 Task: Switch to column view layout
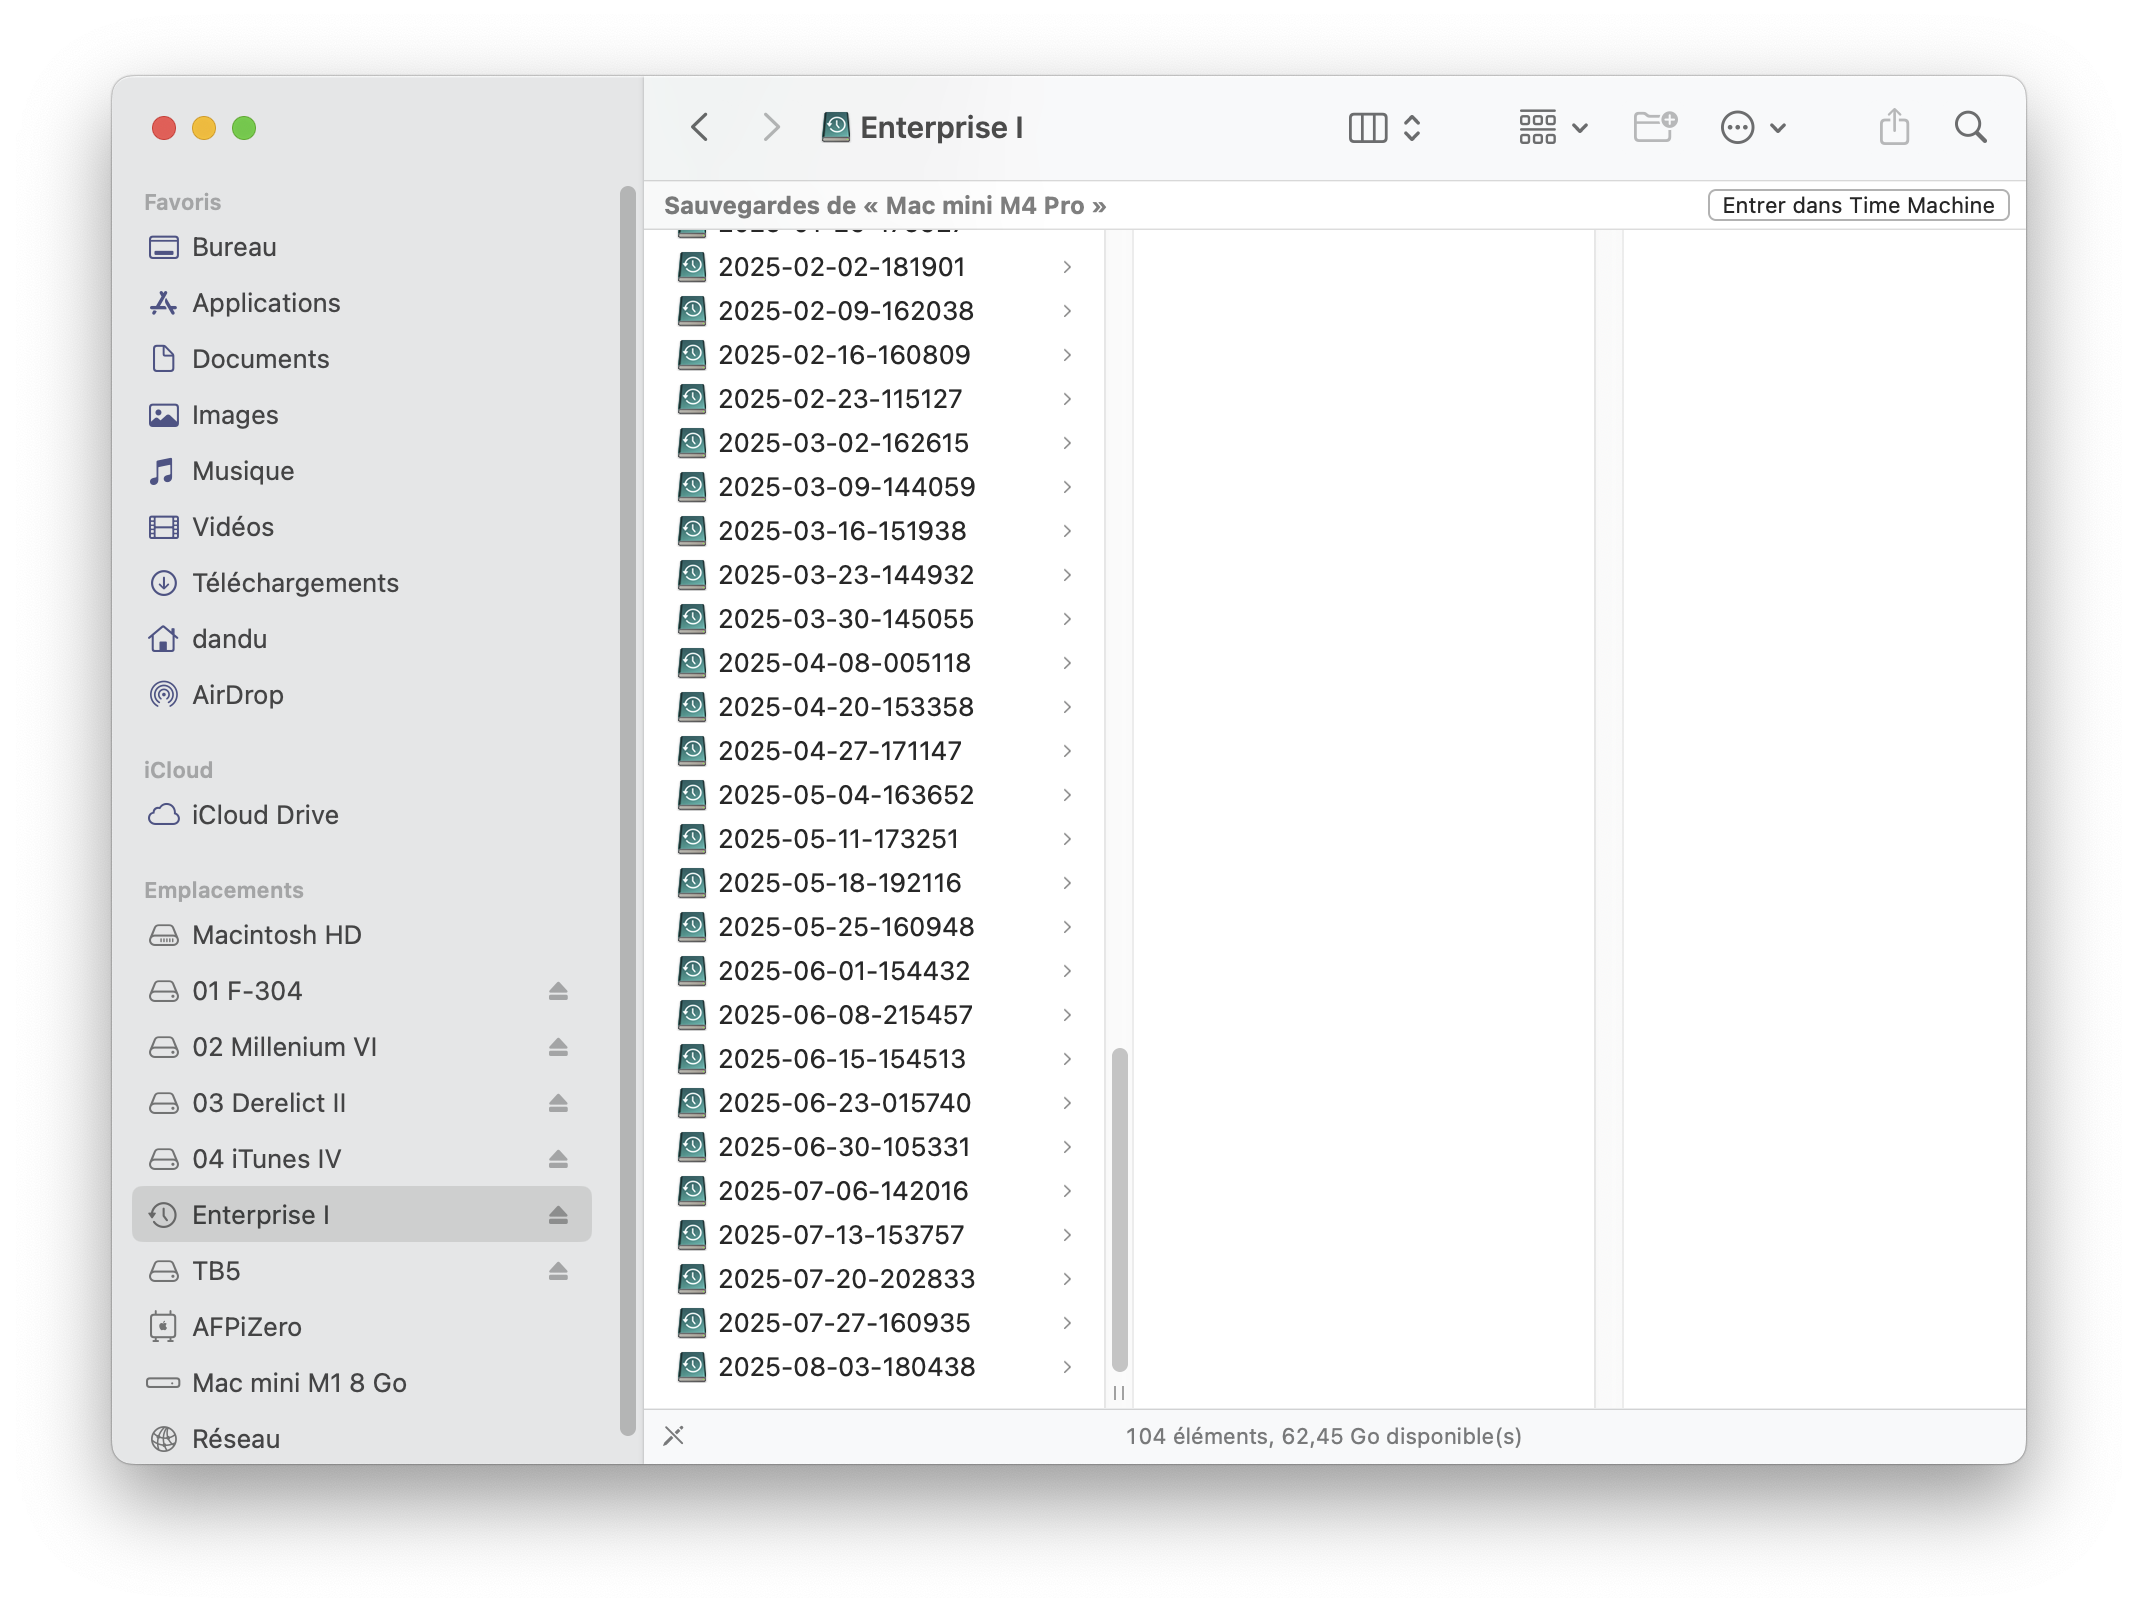[x=1367, y=127]
